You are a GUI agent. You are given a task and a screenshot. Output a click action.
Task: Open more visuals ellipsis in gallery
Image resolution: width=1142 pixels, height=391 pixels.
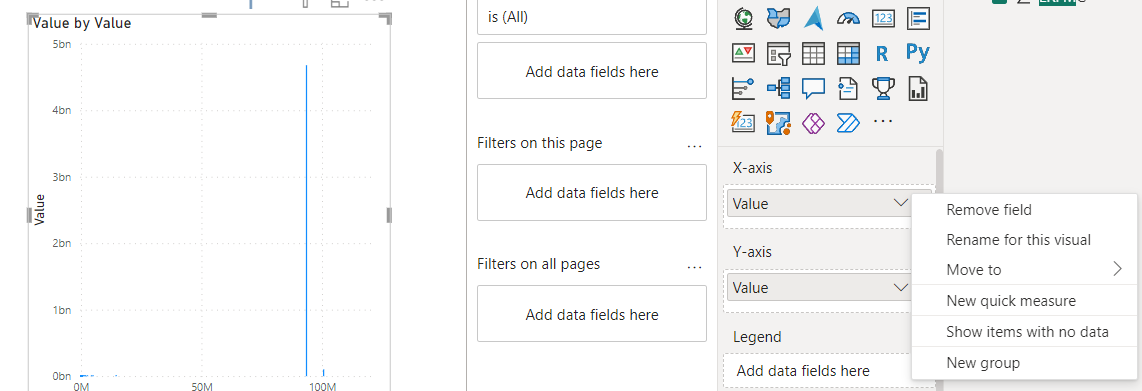883,122
